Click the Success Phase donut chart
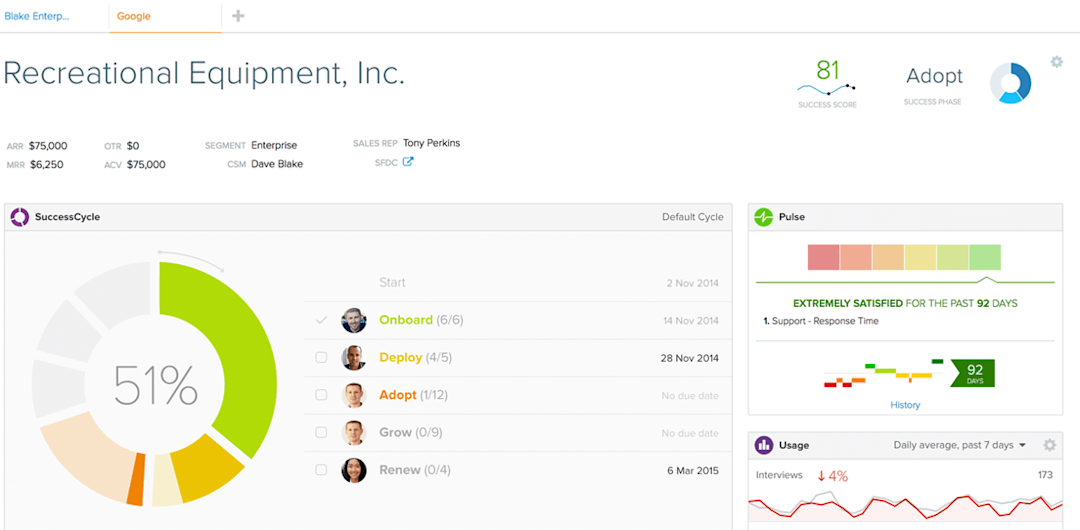The width and height of the screenshot is (1080, 530). coord(1010,83)
